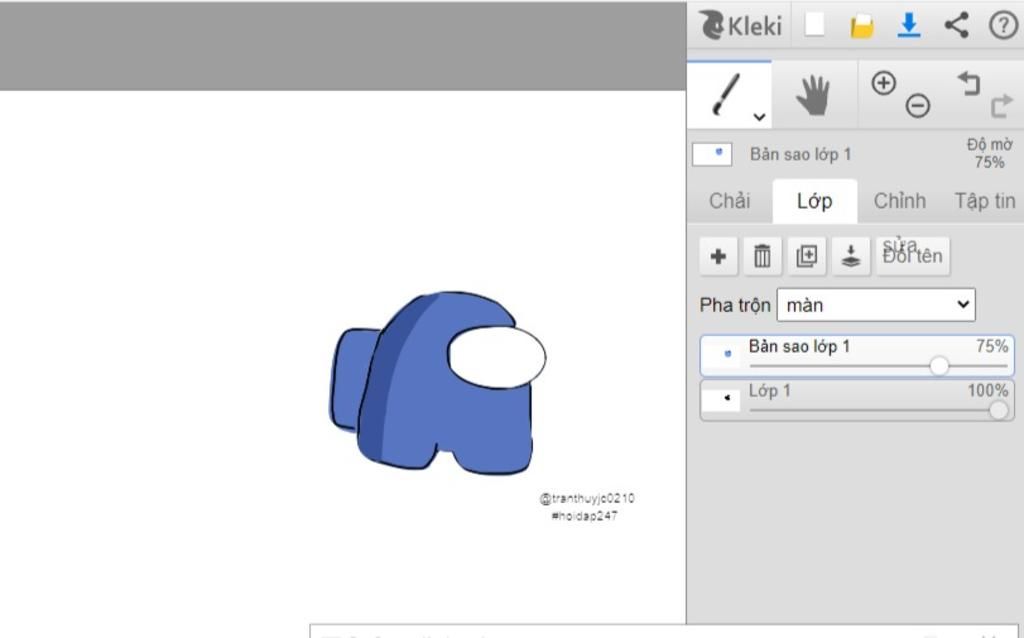1024x638 pixels.
Task: Redo the action
Action: click(x=1002, y=106)
